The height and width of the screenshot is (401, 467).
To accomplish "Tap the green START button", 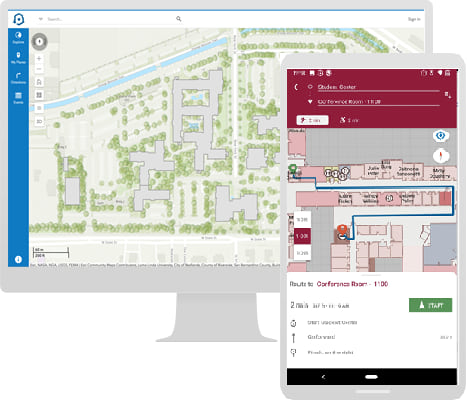I will 430,305.
